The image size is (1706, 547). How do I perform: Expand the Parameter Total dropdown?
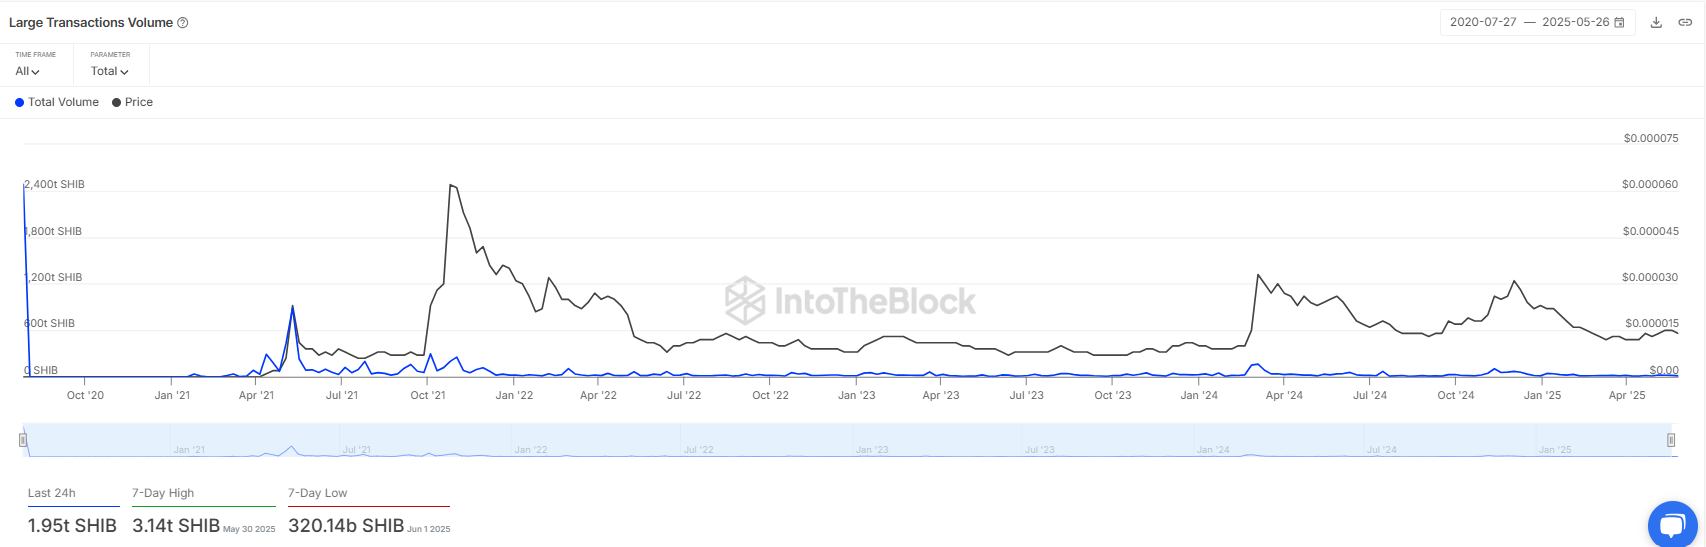click(109, 71)
